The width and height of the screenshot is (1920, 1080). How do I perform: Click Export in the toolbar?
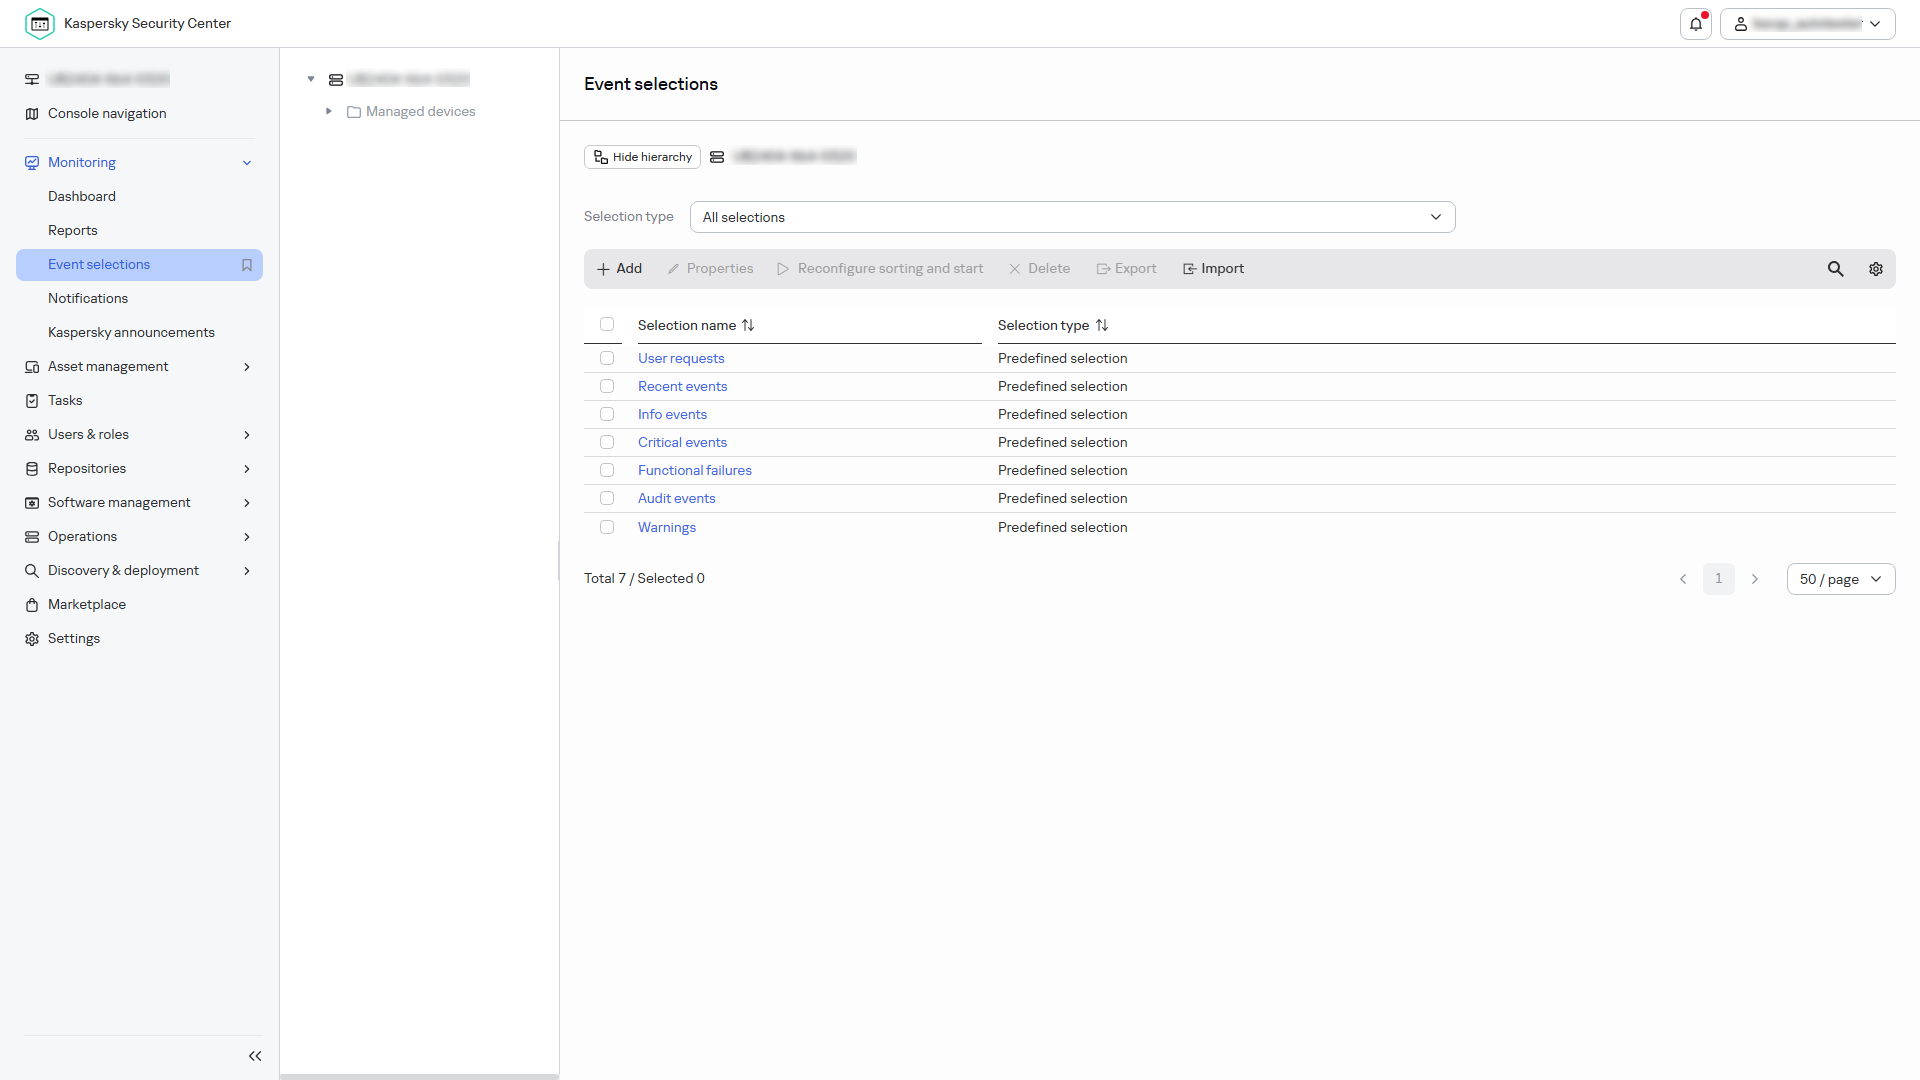[1126, 269]
